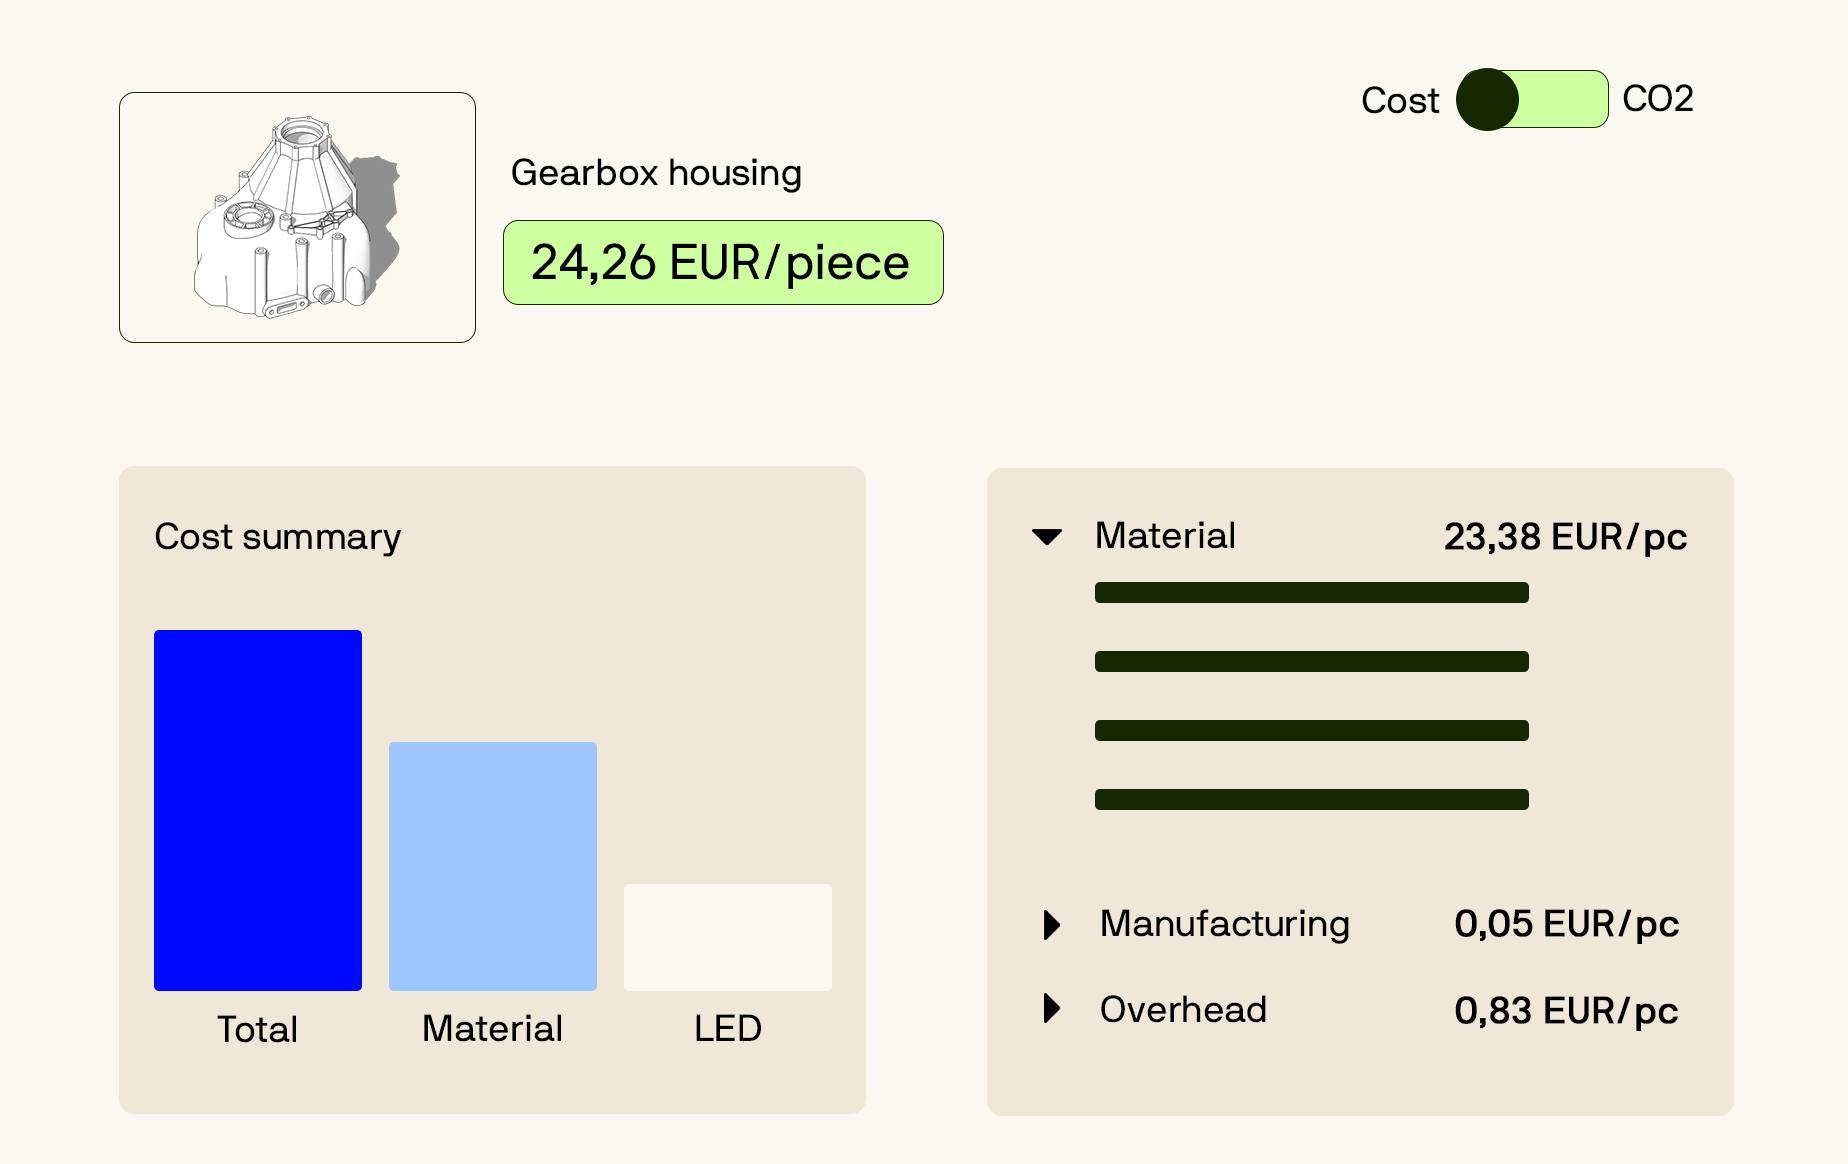Click the Total label under the chart
The width and height of the screenshot is (1848, 1164).
(258, 1029)
